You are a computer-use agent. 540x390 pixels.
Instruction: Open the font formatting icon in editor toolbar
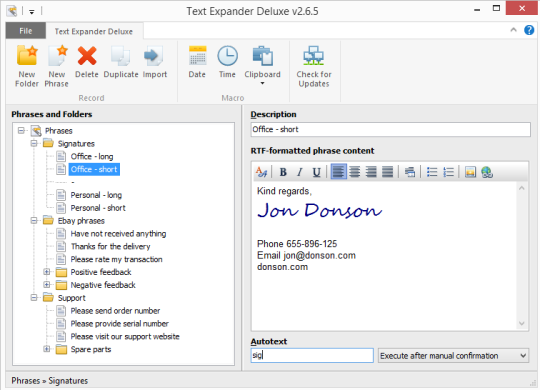point(261,172)
